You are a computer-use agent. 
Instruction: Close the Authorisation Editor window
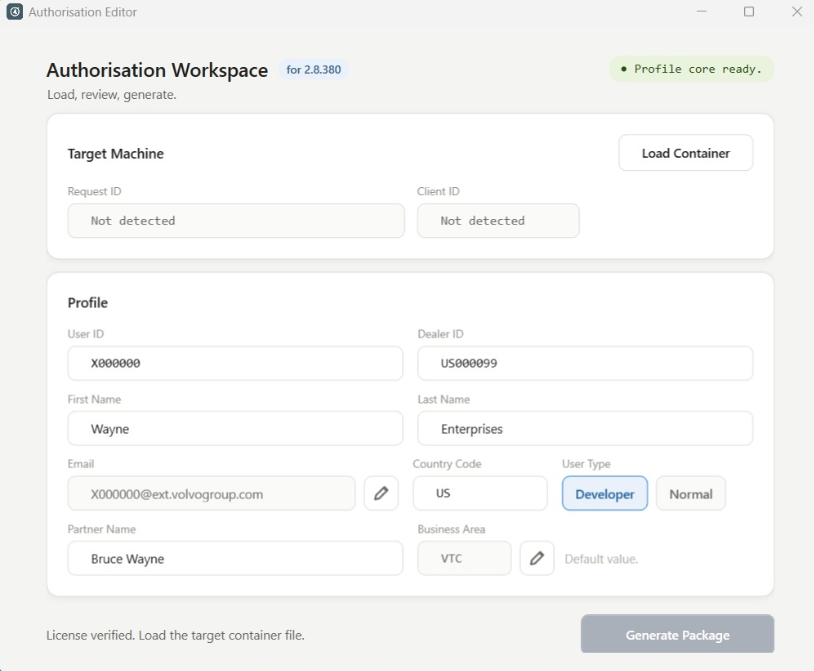pos(797,11)
